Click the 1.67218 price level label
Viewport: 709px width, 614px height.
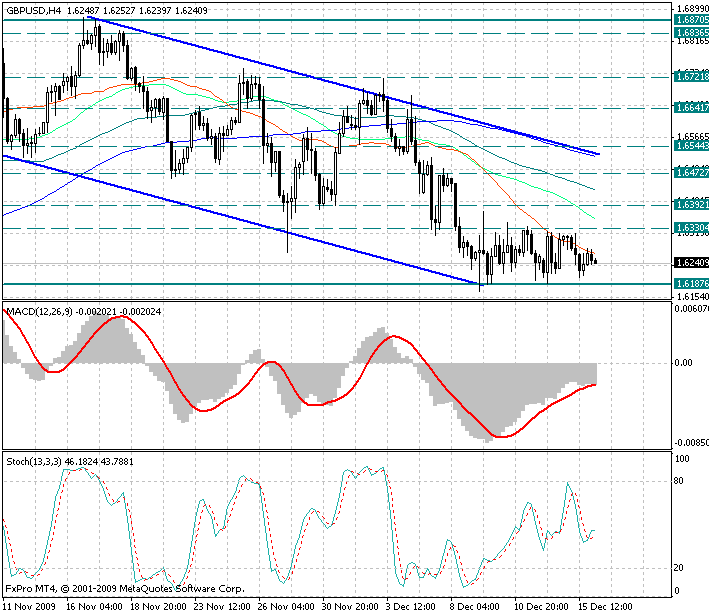(x=691, y=76)
